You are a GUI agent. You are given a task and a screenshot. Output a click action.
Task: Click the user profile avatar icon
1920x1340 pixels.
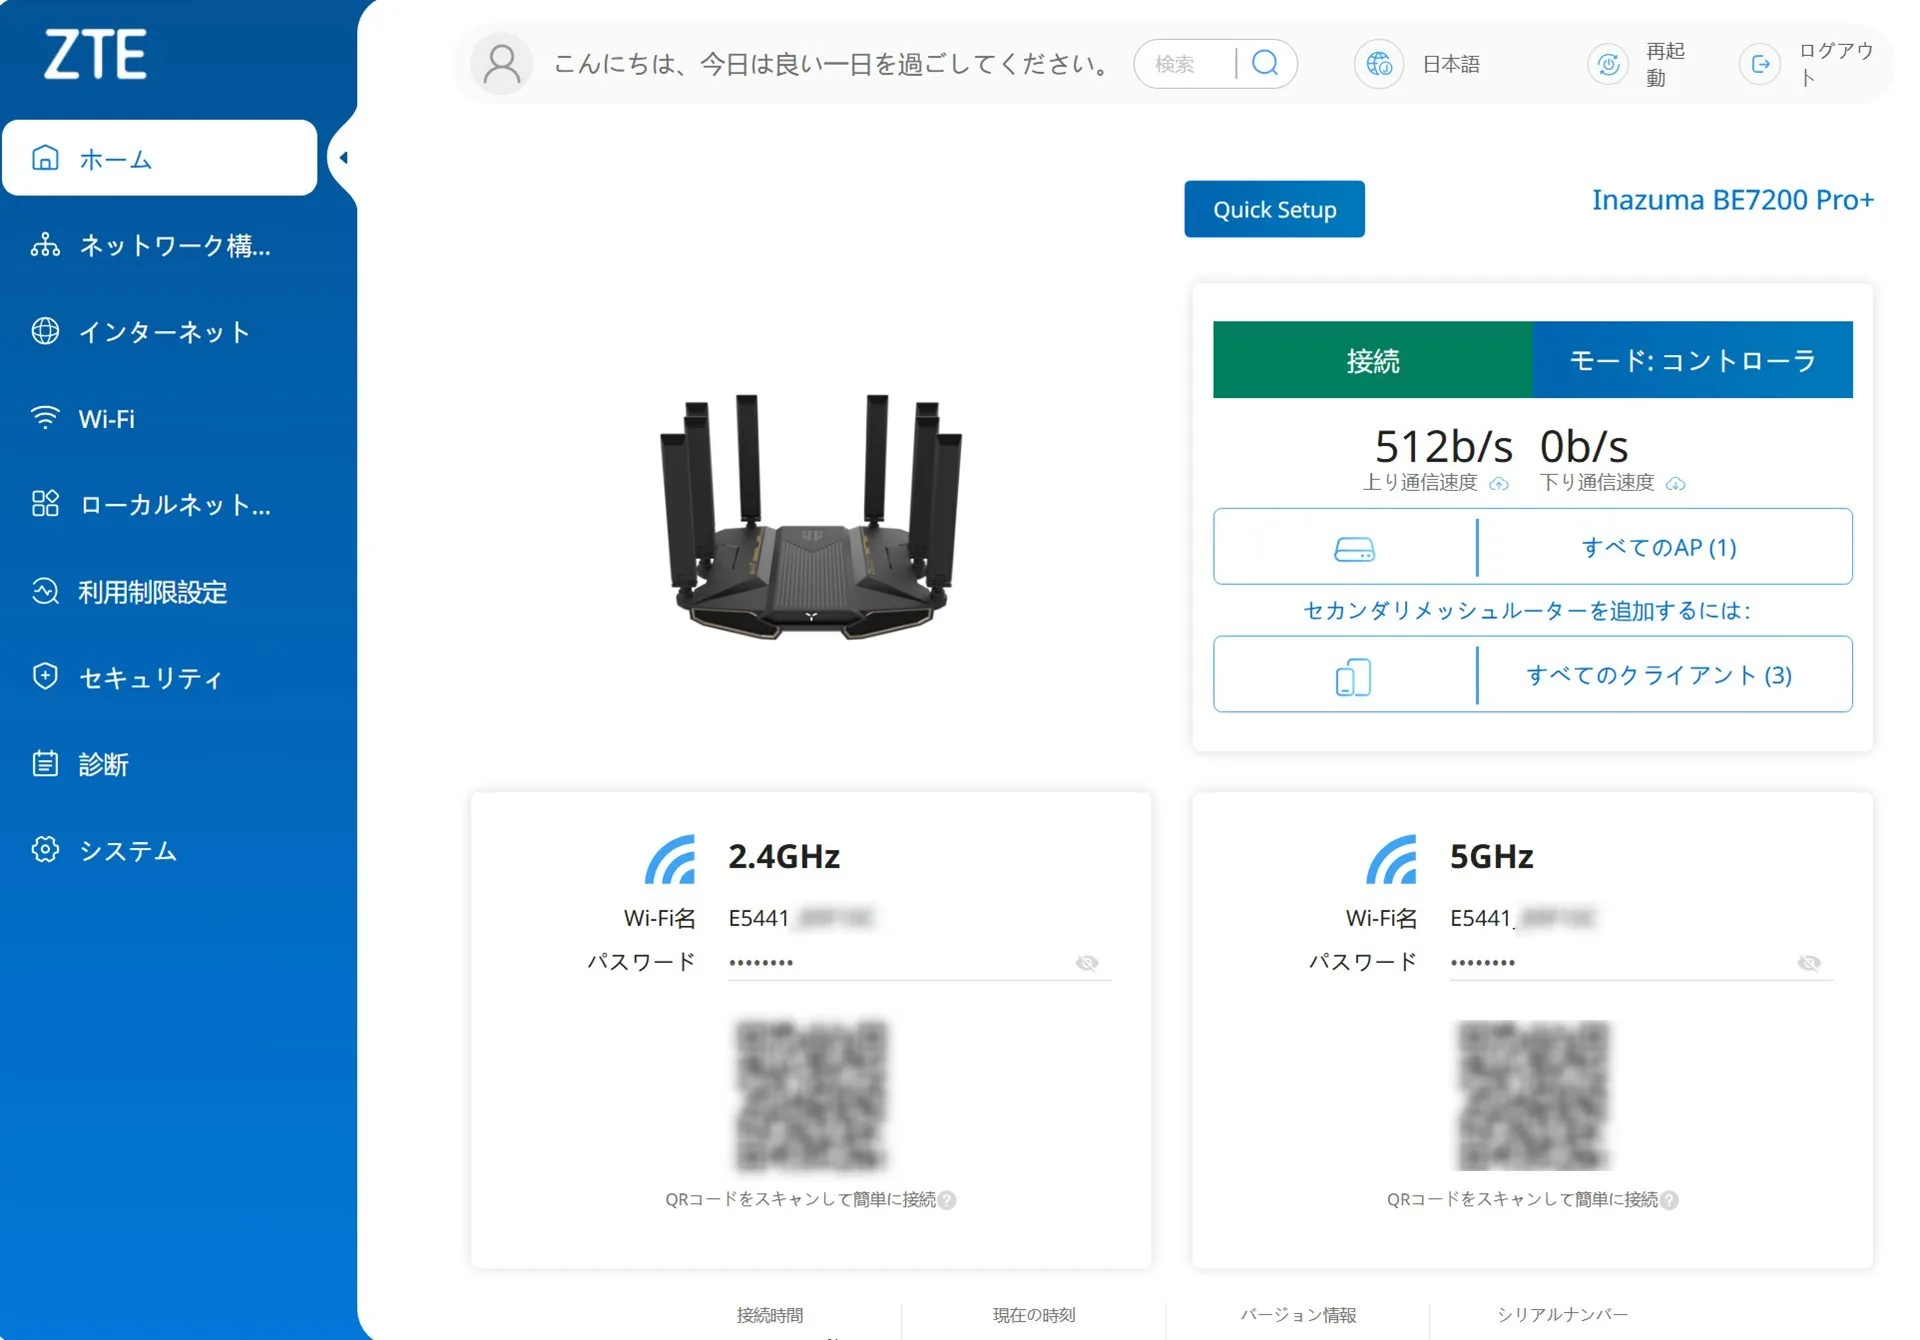[502, 64]
